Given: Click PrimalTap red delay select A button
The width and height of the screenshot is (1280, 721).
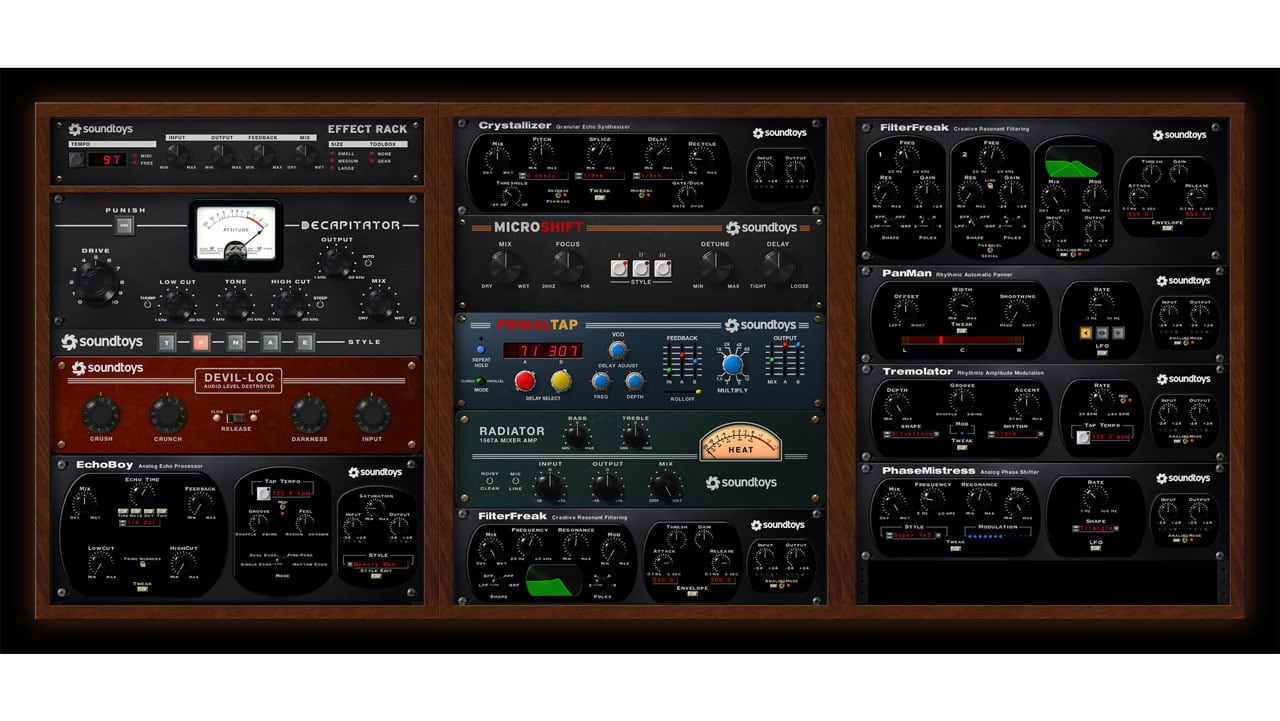Looking at the screenshot, I should [525, 381].
